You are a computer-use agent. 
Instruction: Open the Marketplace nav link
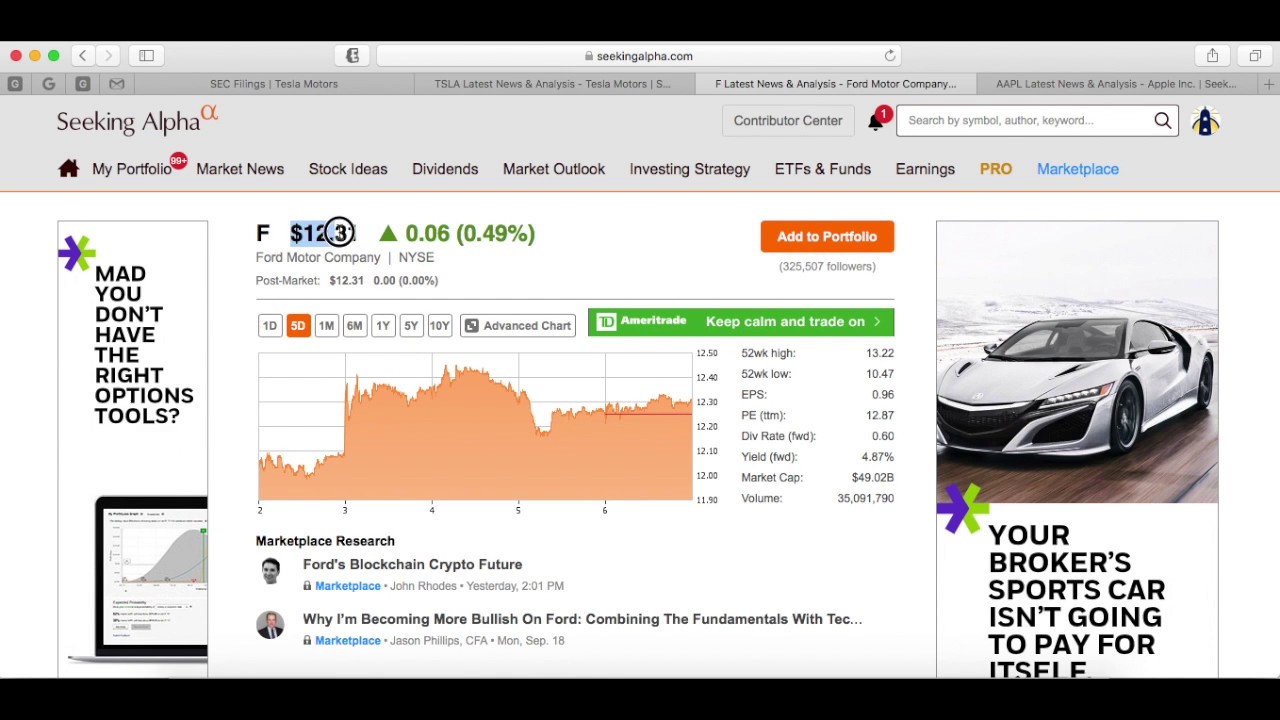[x=1078, y=169]
